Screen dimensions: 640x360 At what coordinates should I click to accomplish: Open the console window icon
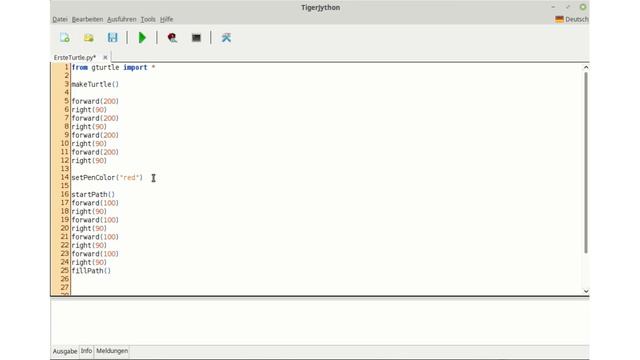tap(196, 38)
